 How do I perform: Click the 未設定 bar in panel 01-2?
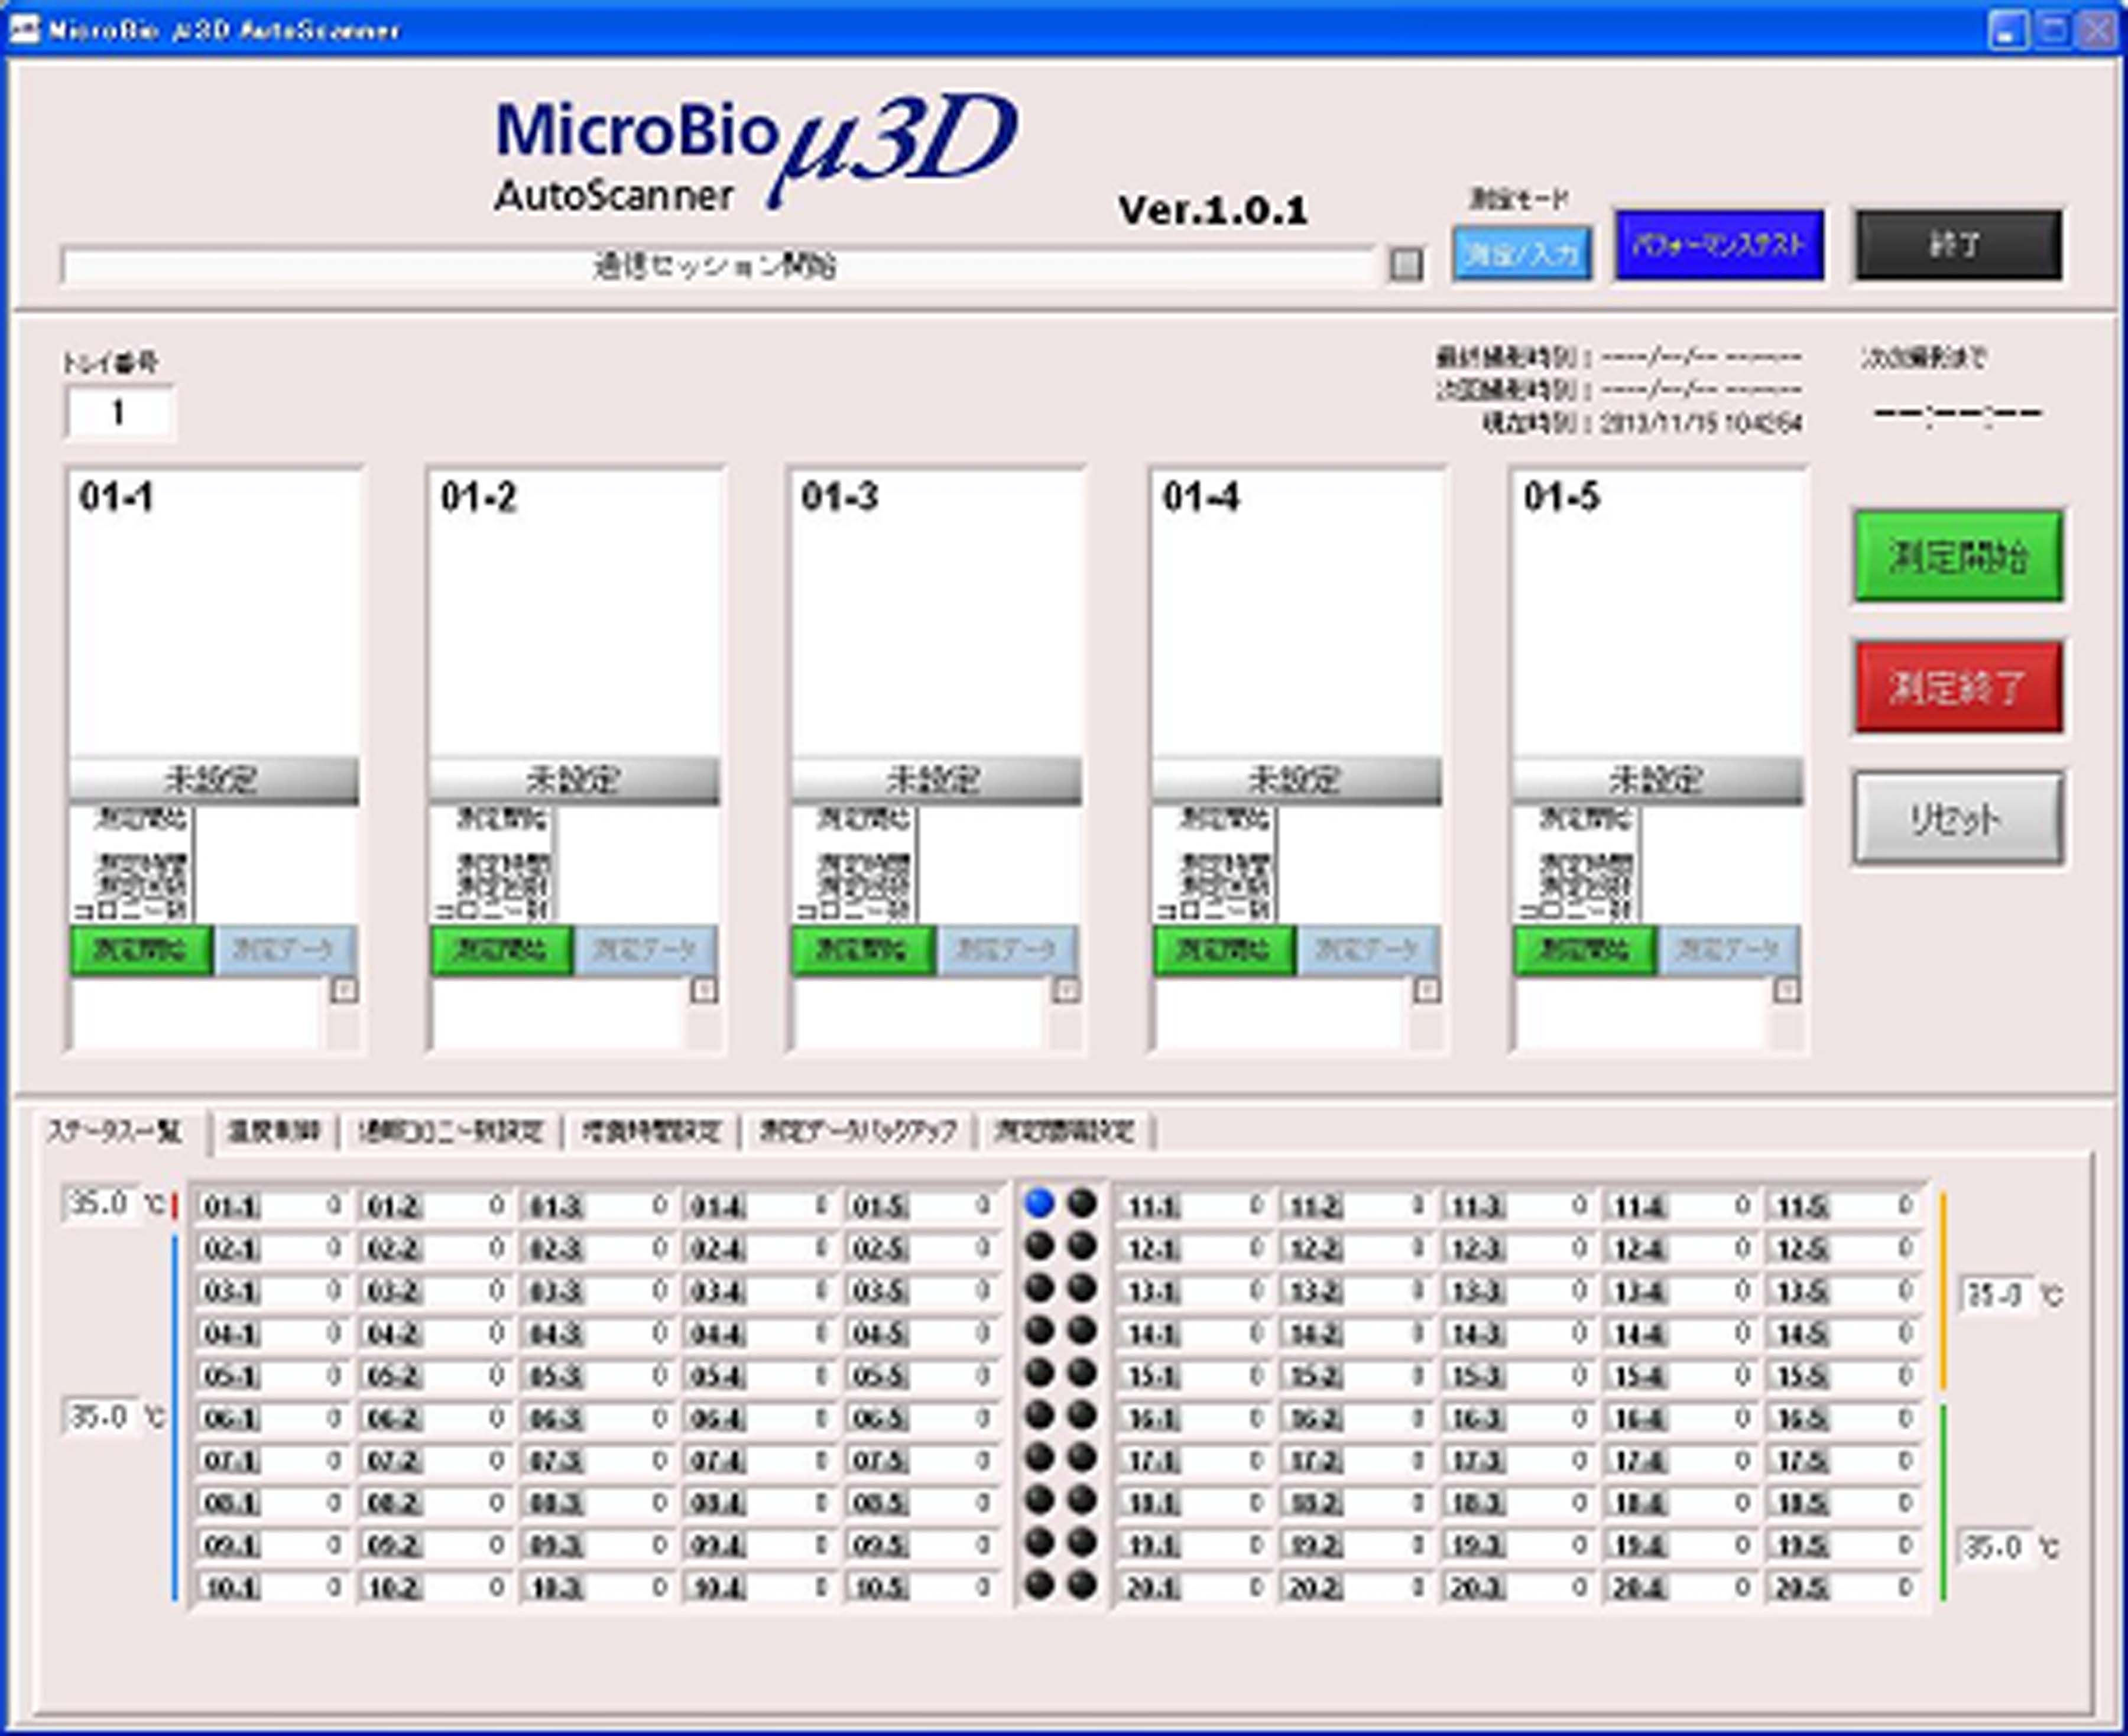[x=574, y=780]
